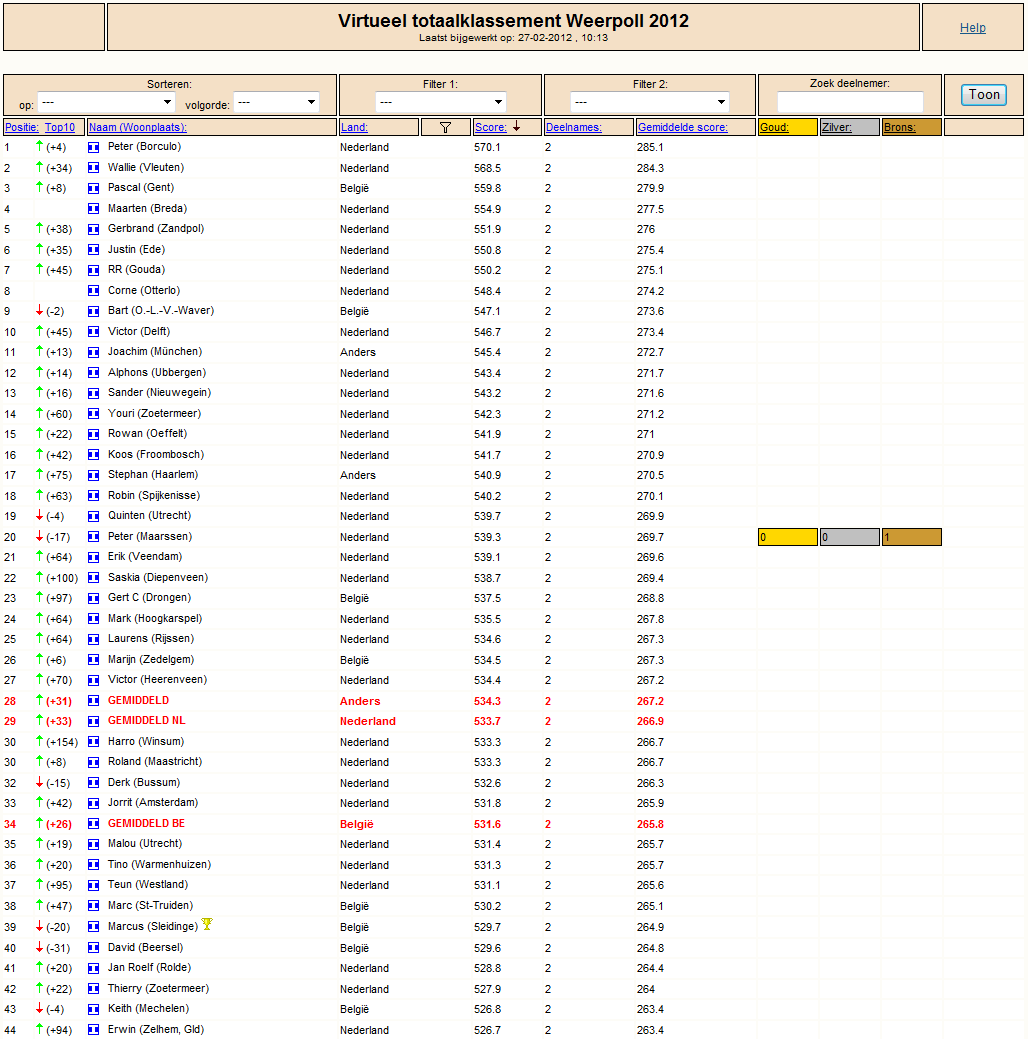Screen dimensions: 1028x1039
Task: Open blue info icon for Erwin (Zelhem, Gld)
Action: coord(93,1030)
